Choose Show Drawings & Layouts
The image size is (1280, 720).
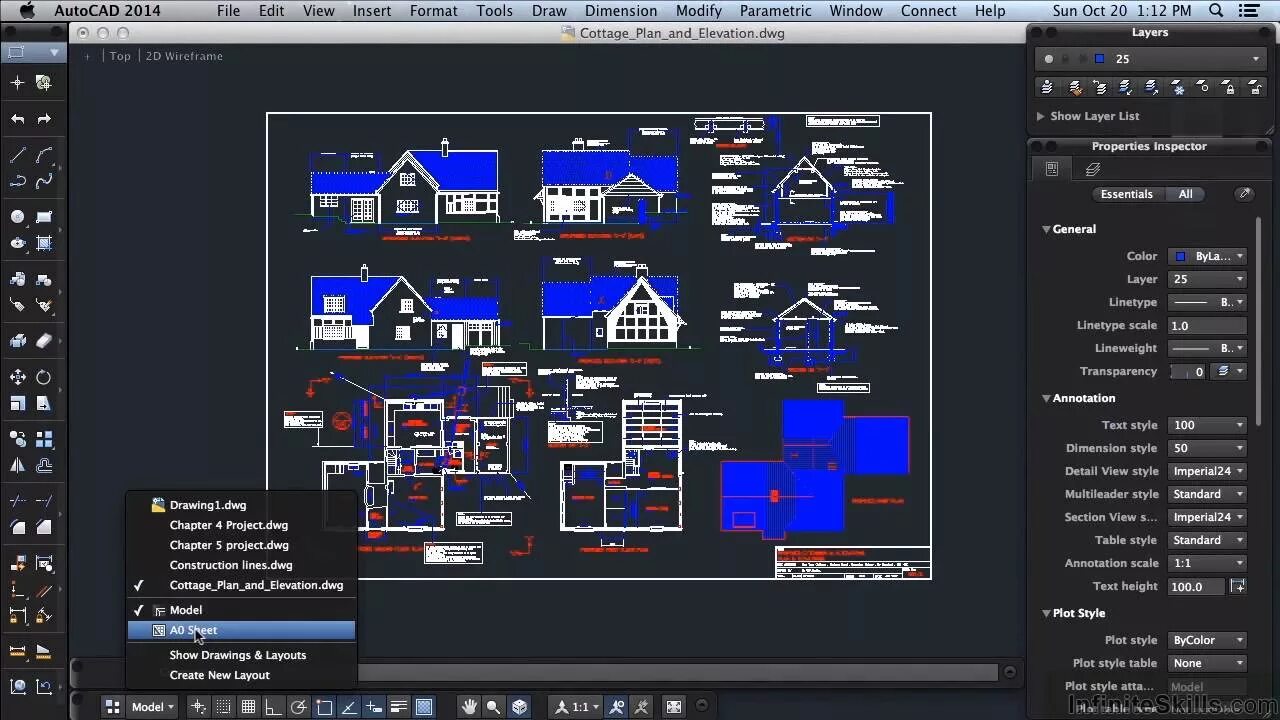point(237,655)
